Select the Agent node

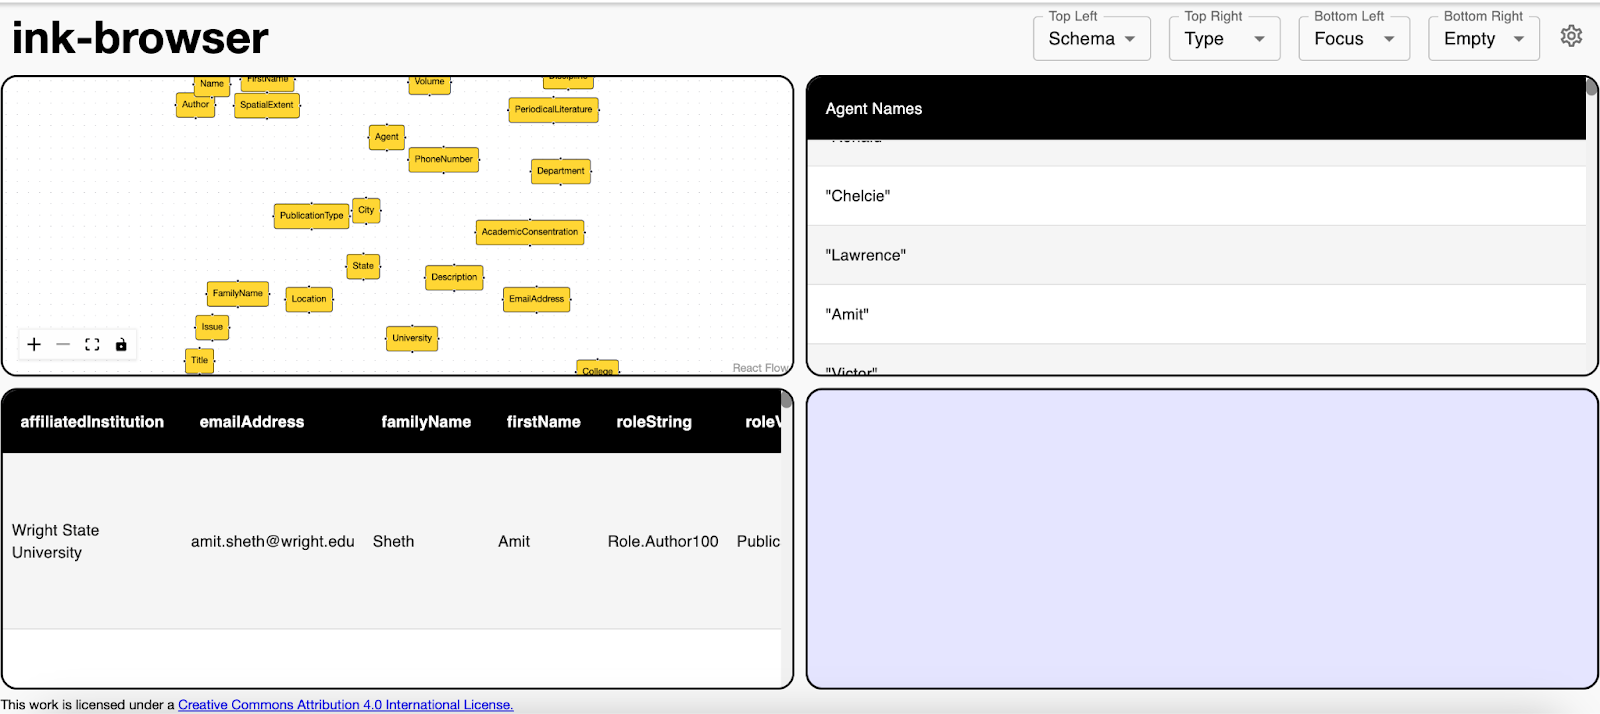pyautogui.click(x=387, y=137)
